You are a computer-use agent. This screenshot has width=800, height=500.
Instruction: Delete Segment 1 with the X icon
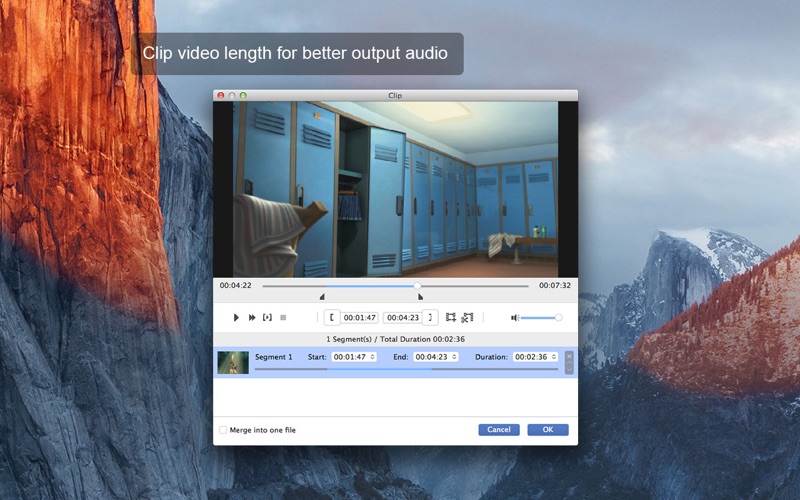click(569, 356)
